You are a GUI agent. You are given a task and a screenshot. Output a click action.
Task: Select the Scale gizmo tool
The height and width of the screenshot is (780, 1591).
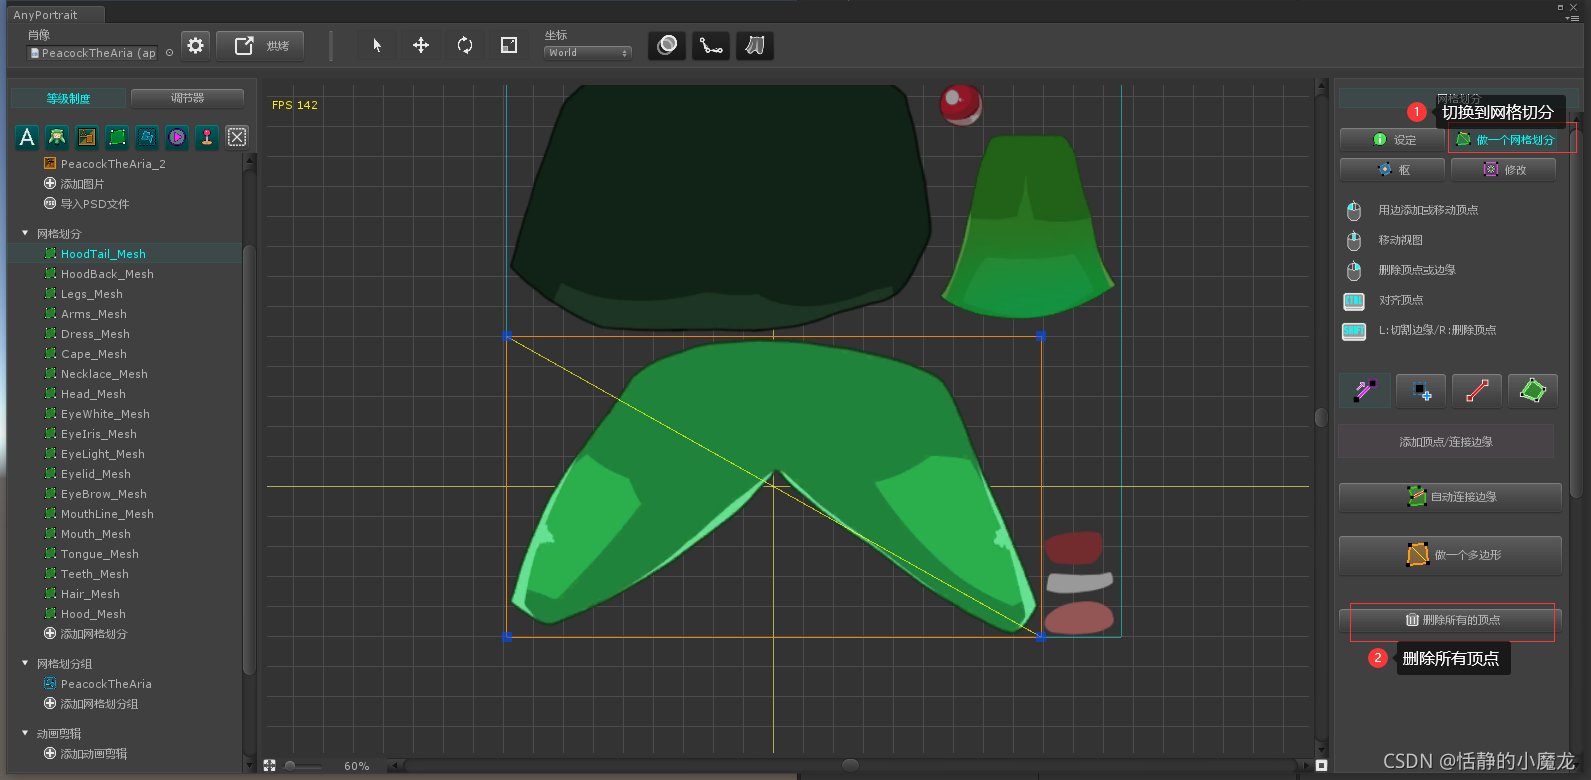coord(509,45)
